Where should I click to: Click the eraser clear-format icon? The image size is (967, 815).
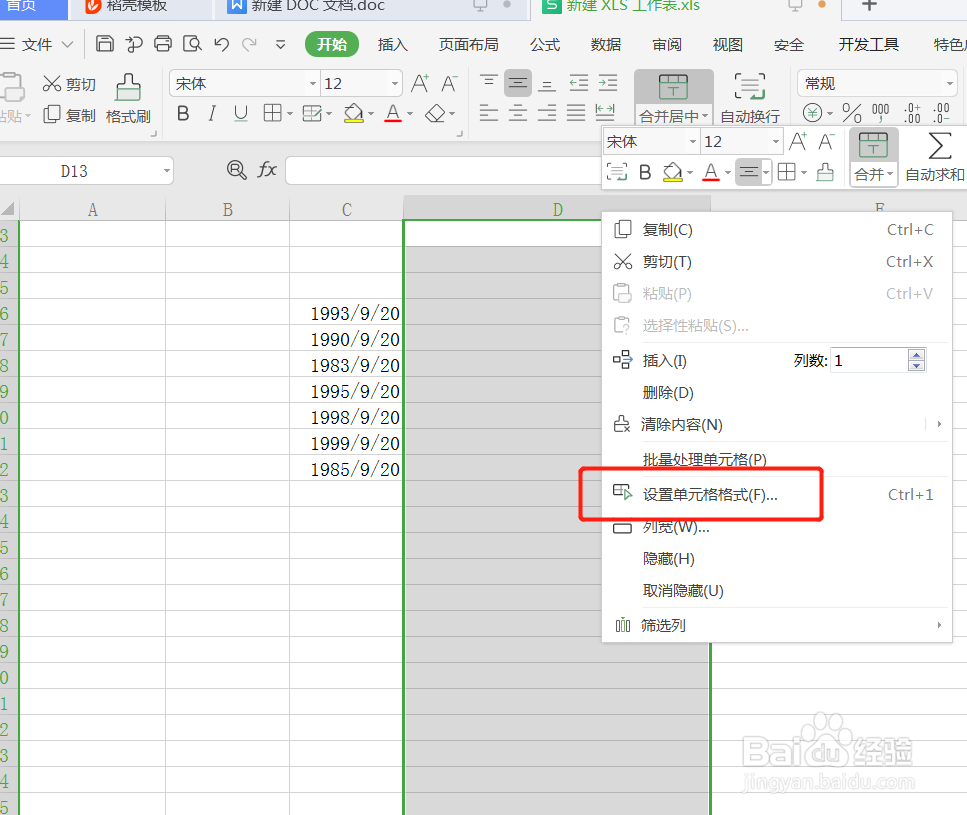coord(436,113)
